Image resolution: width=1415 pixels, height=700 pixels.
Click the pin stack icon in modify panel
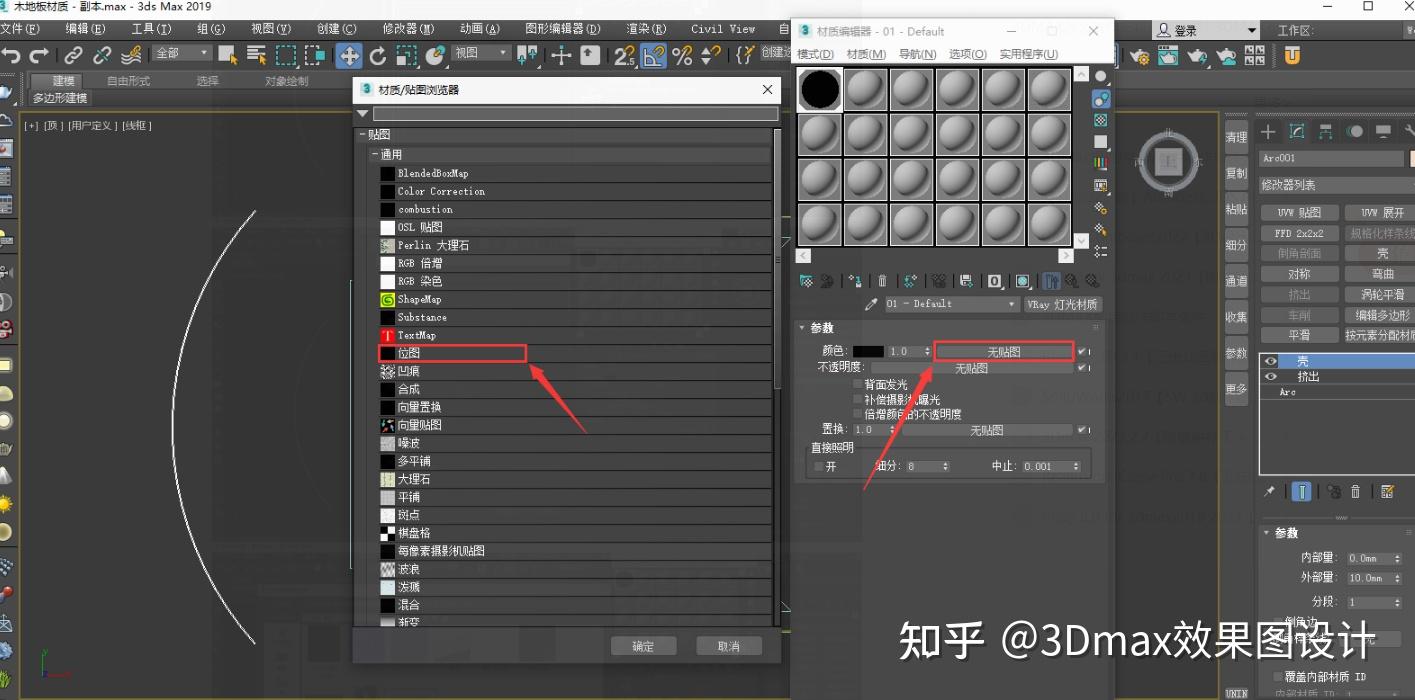(1269, 491)
